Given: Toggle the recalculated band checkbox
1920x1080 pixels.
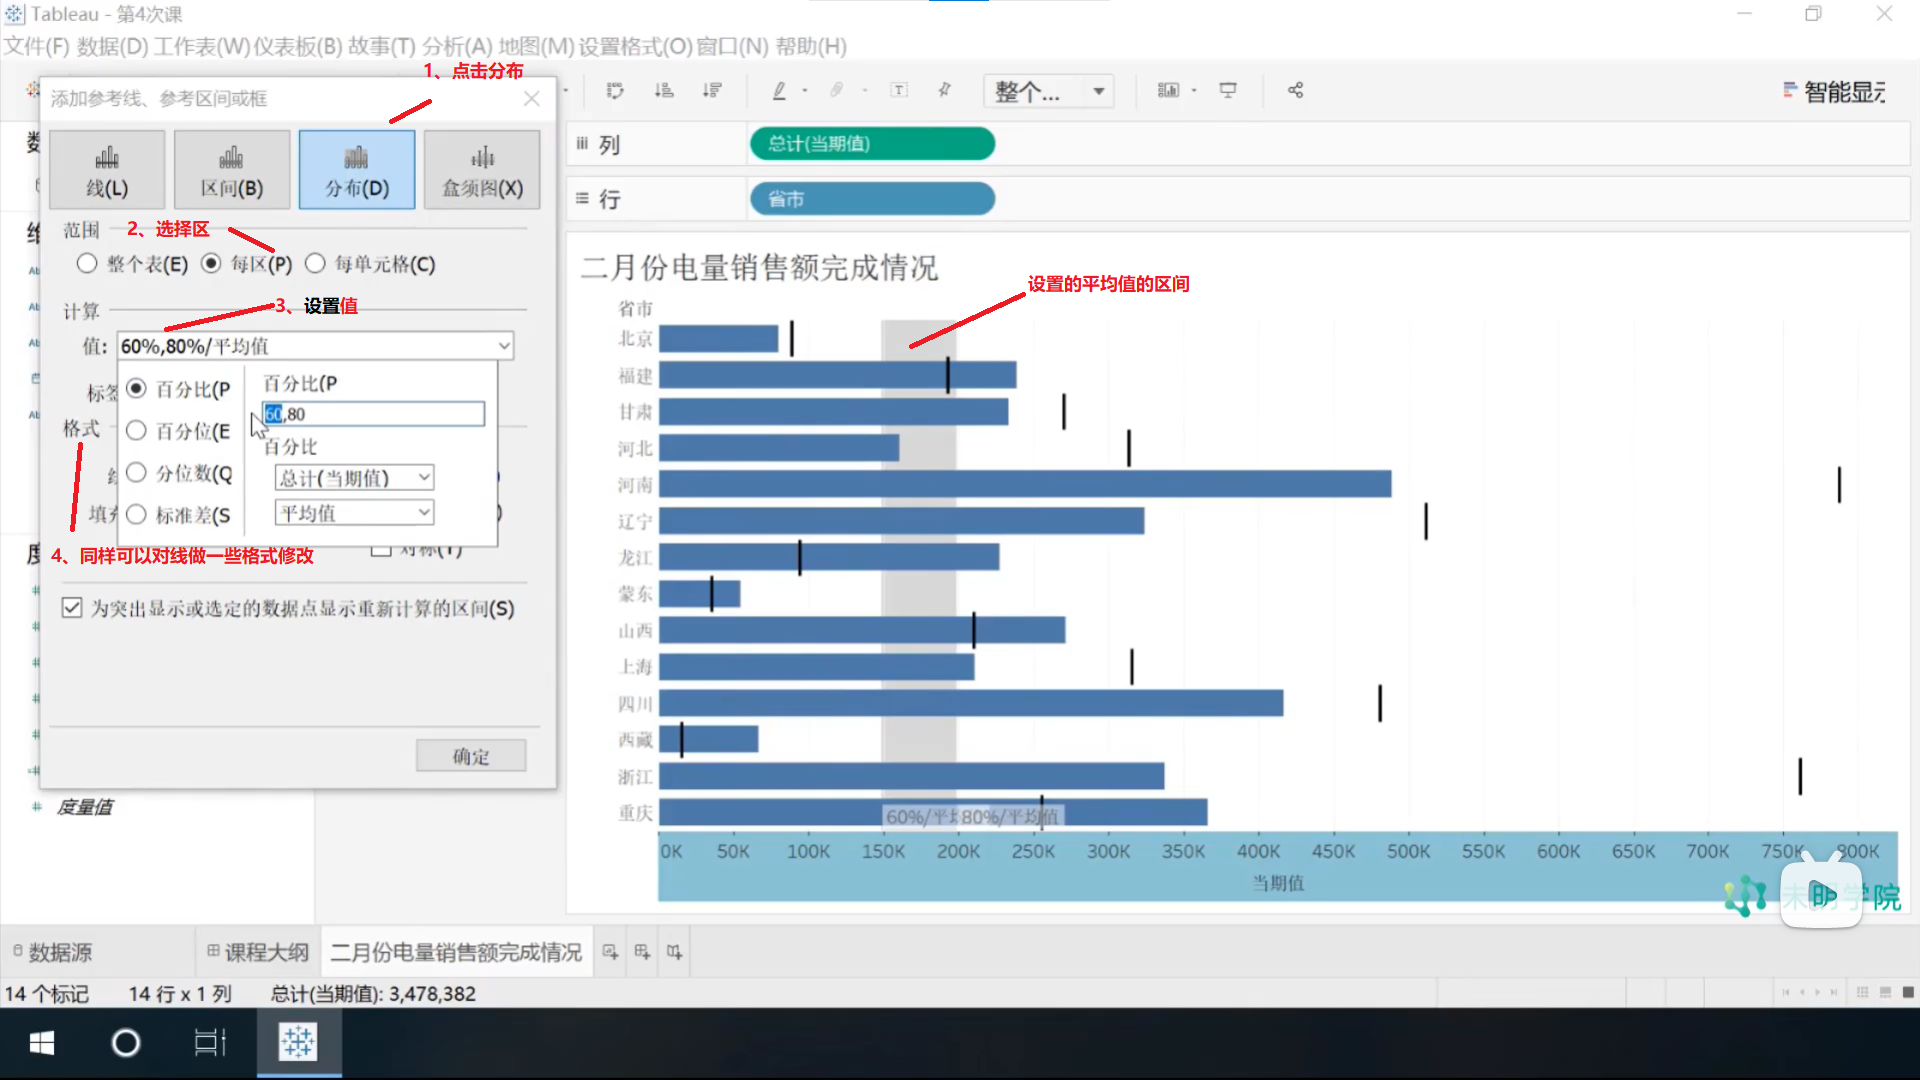Looking at the screenshot, I should point(72,608).
